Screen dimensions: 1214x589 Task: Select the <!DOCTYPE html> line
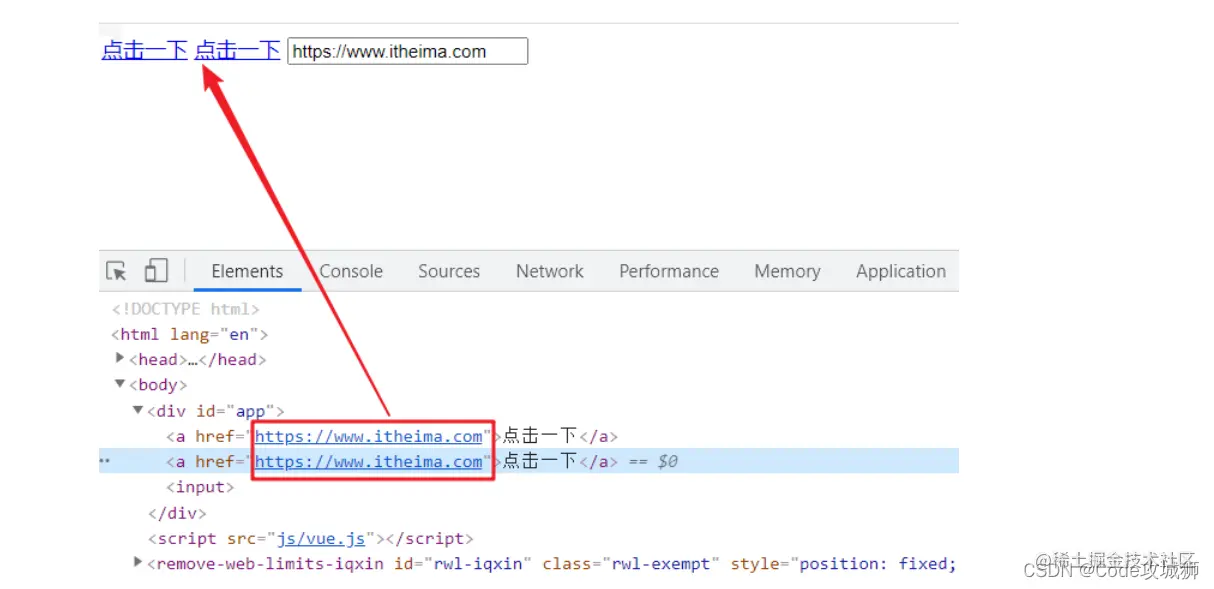(x=186, y=309)
